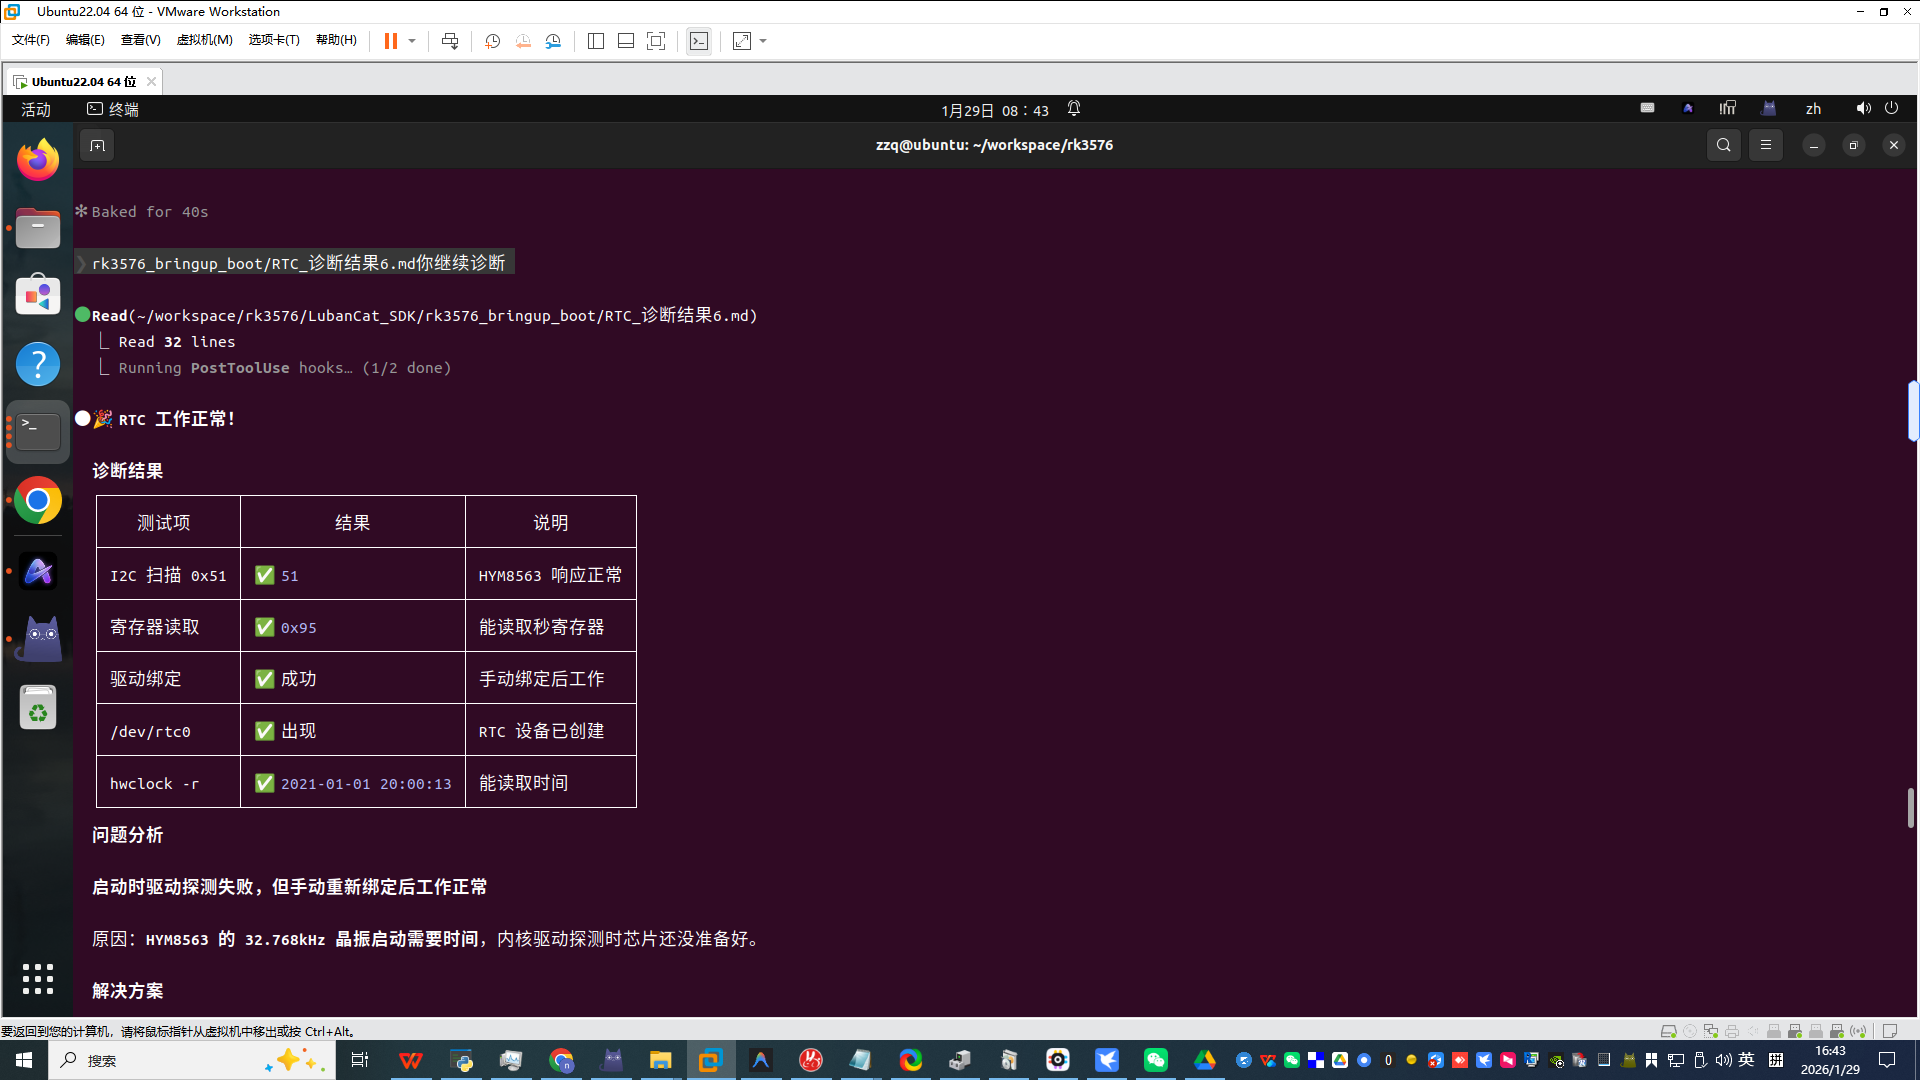Open new terminal tab button
1920x1080 pixels.
pyautogui.click(x=97, y=146)
